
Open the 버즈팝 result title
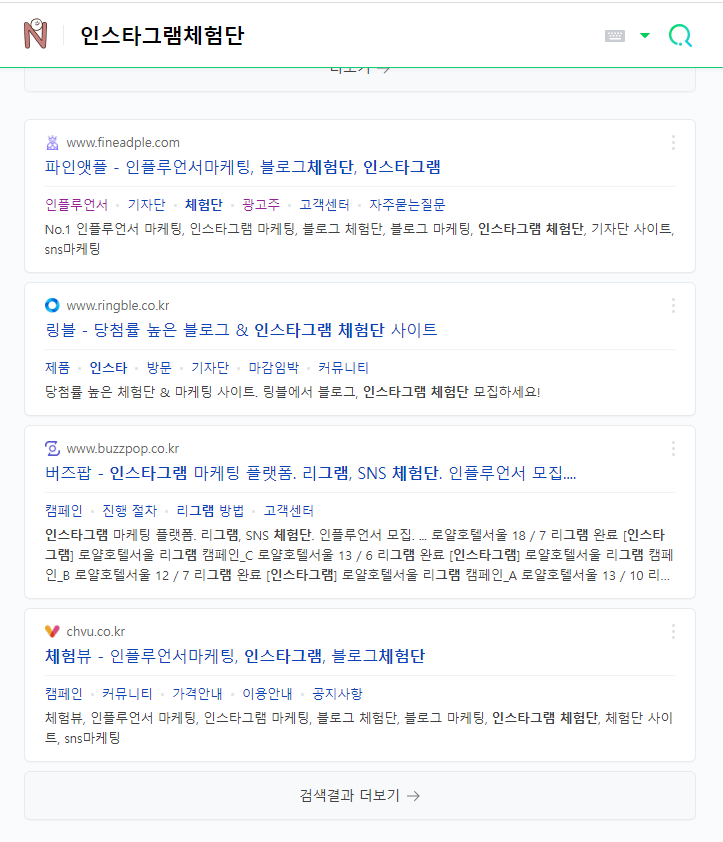pyautogui.click(x=310, y=473)
